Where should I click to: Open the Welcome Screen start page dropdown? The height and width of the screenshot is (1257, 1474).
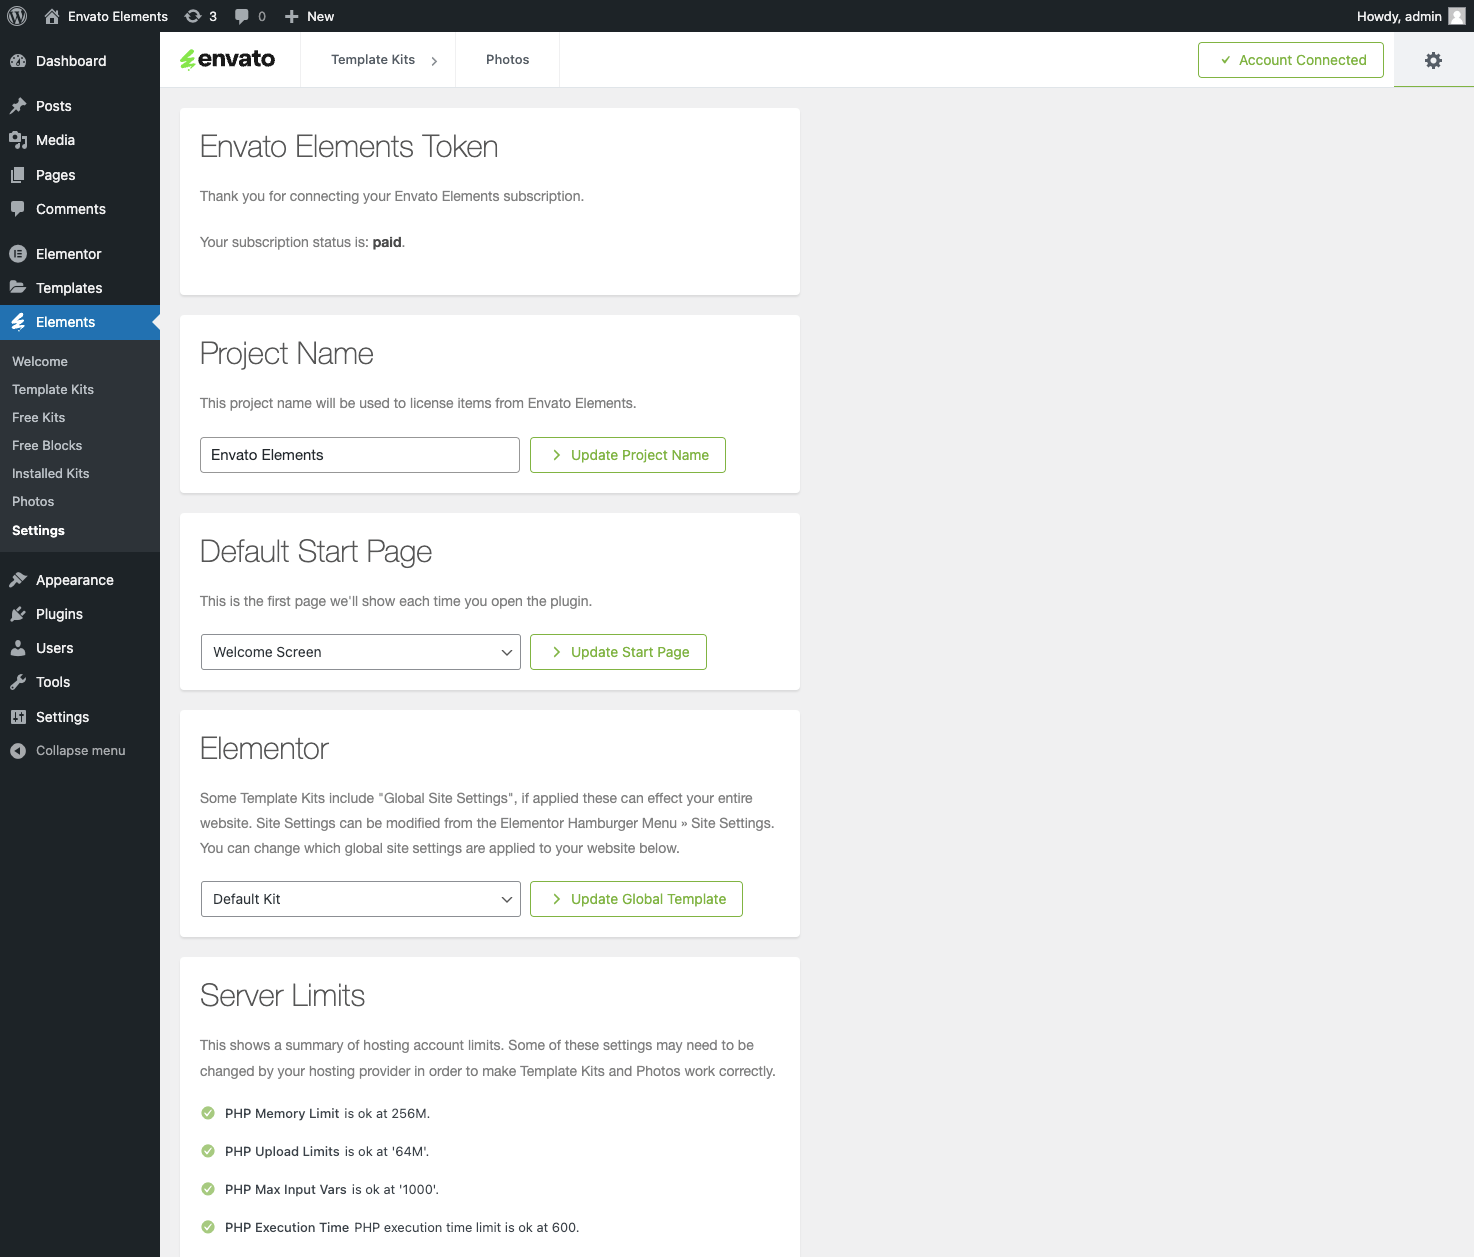pos(361,652)
